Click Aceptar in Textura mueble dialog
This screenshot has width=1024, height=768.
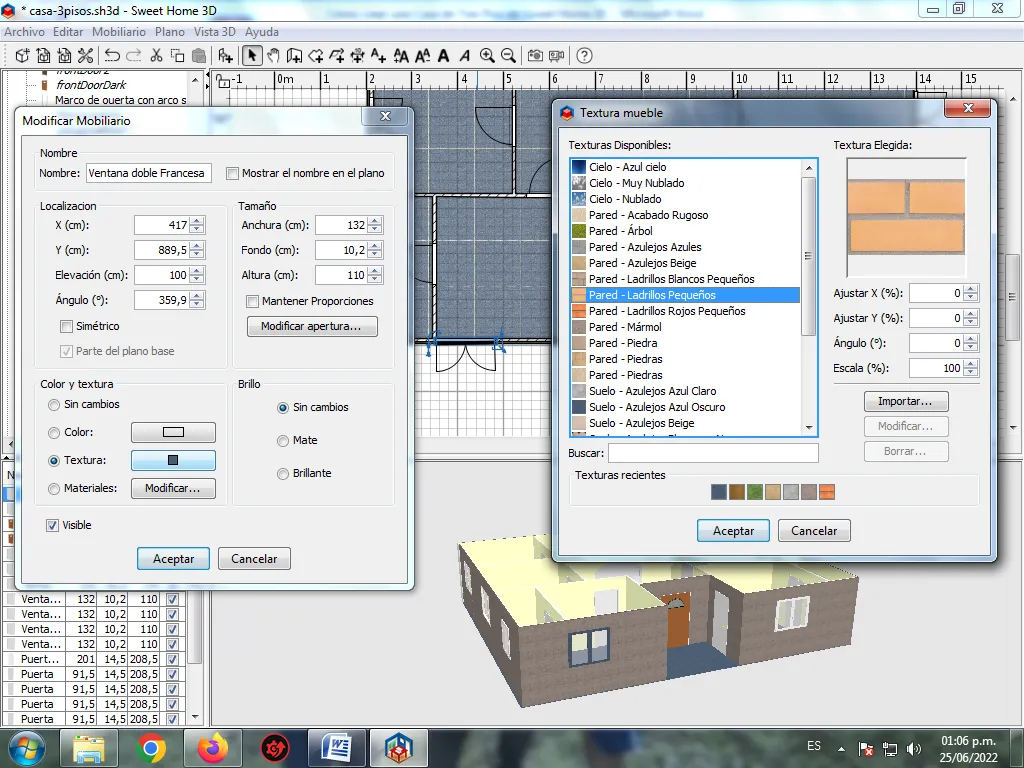(733, 531)
